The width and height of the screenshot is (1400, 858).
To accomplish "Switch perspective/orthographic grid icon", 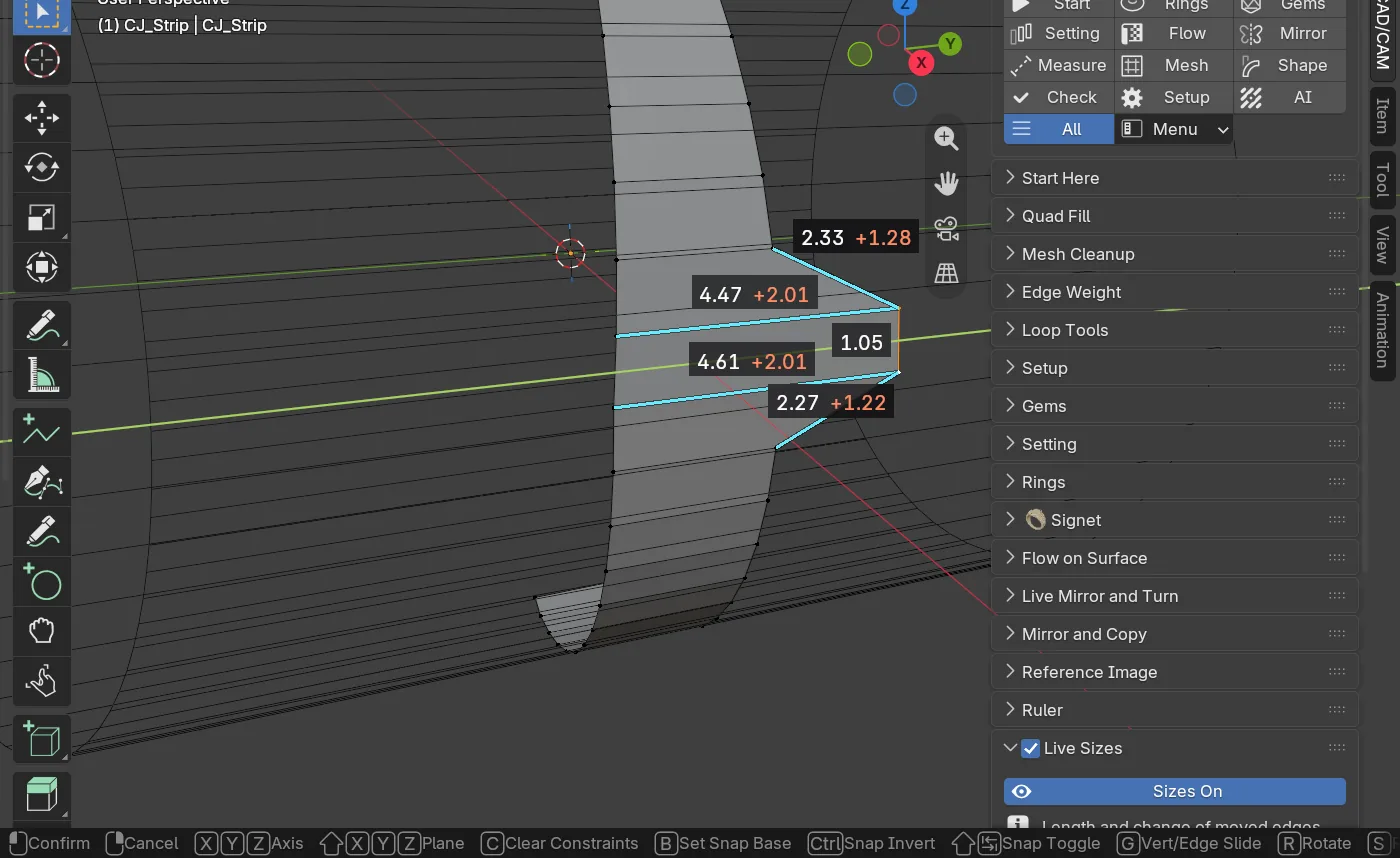I will (946, 273).
